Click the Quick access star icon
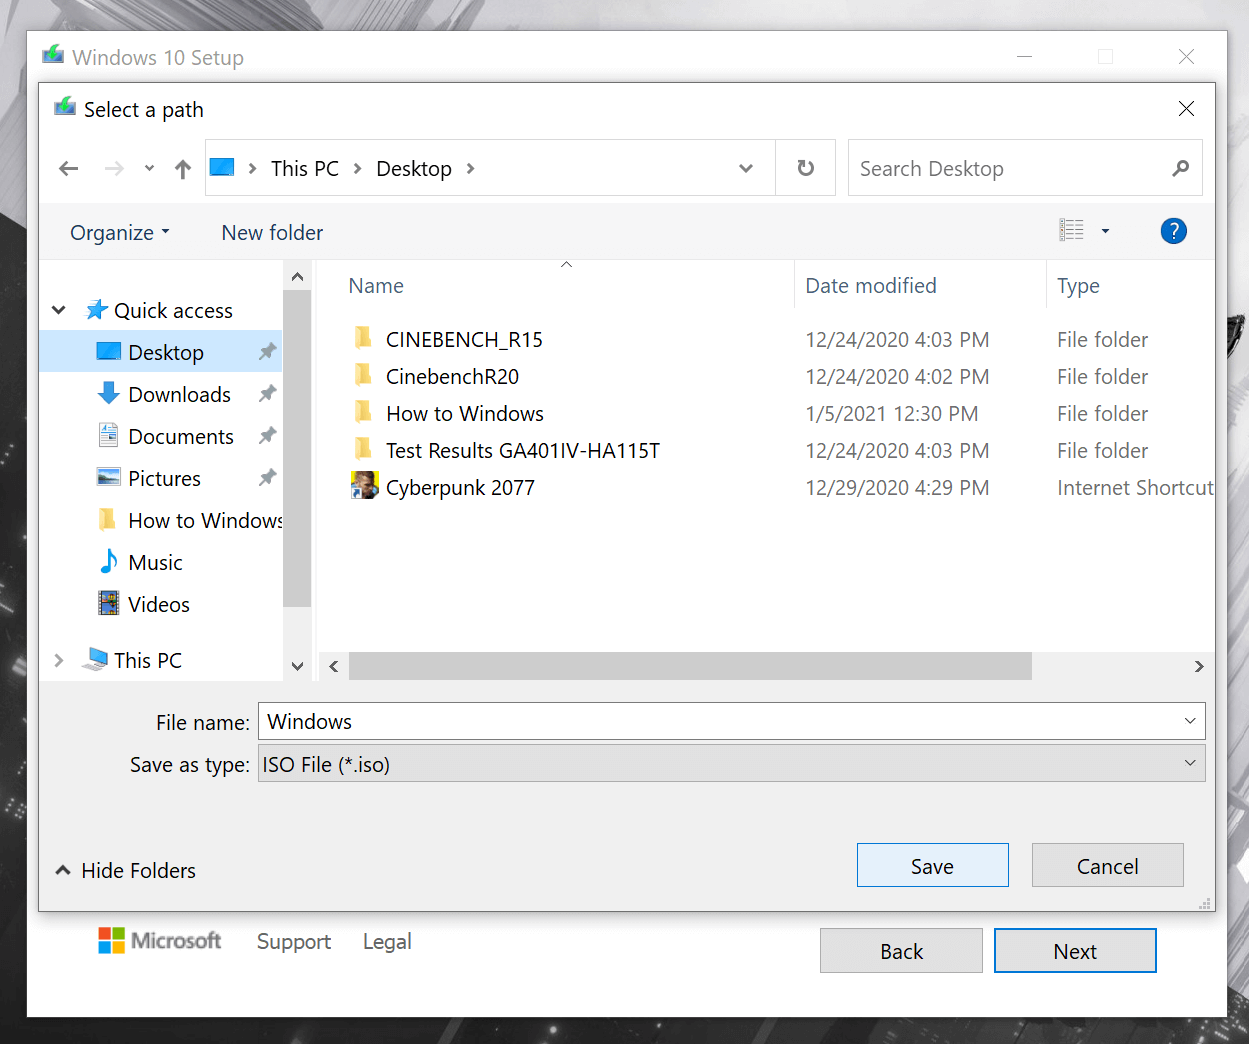This screenshot has width=1249, height=1044. tap(96, 310)
